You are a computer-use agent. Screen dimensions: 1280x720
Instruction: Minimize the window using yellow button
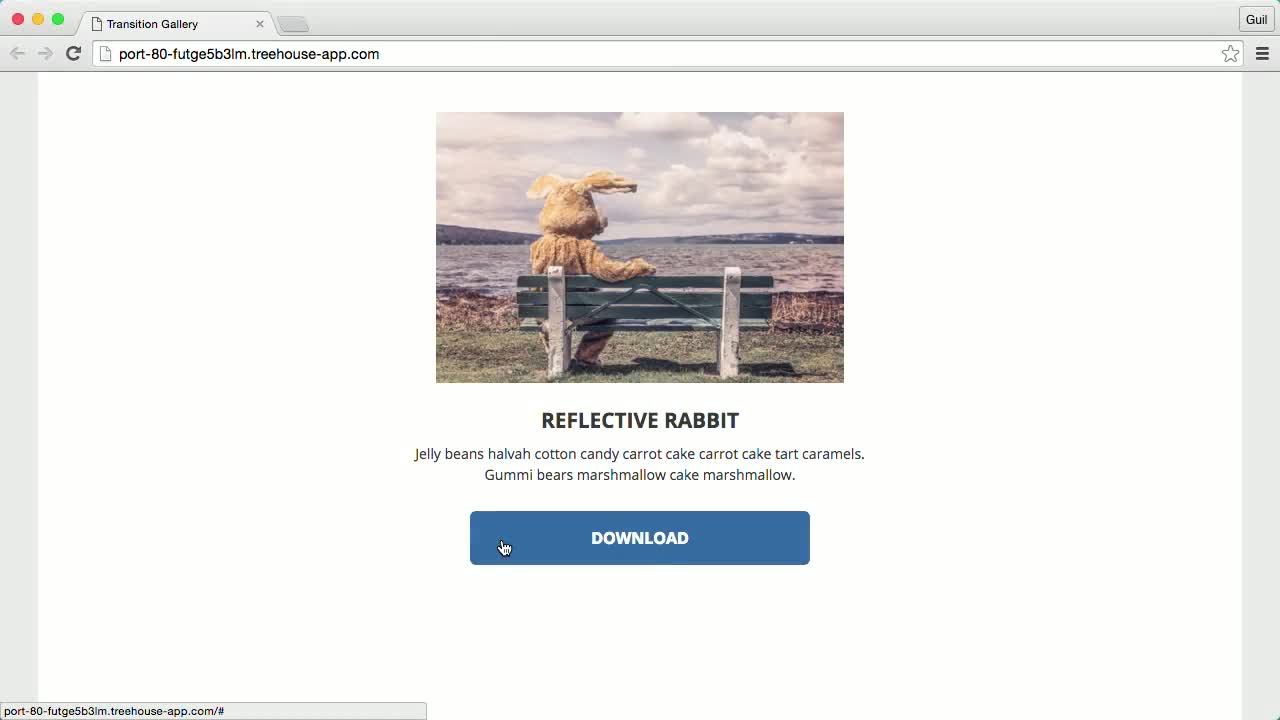38,19
